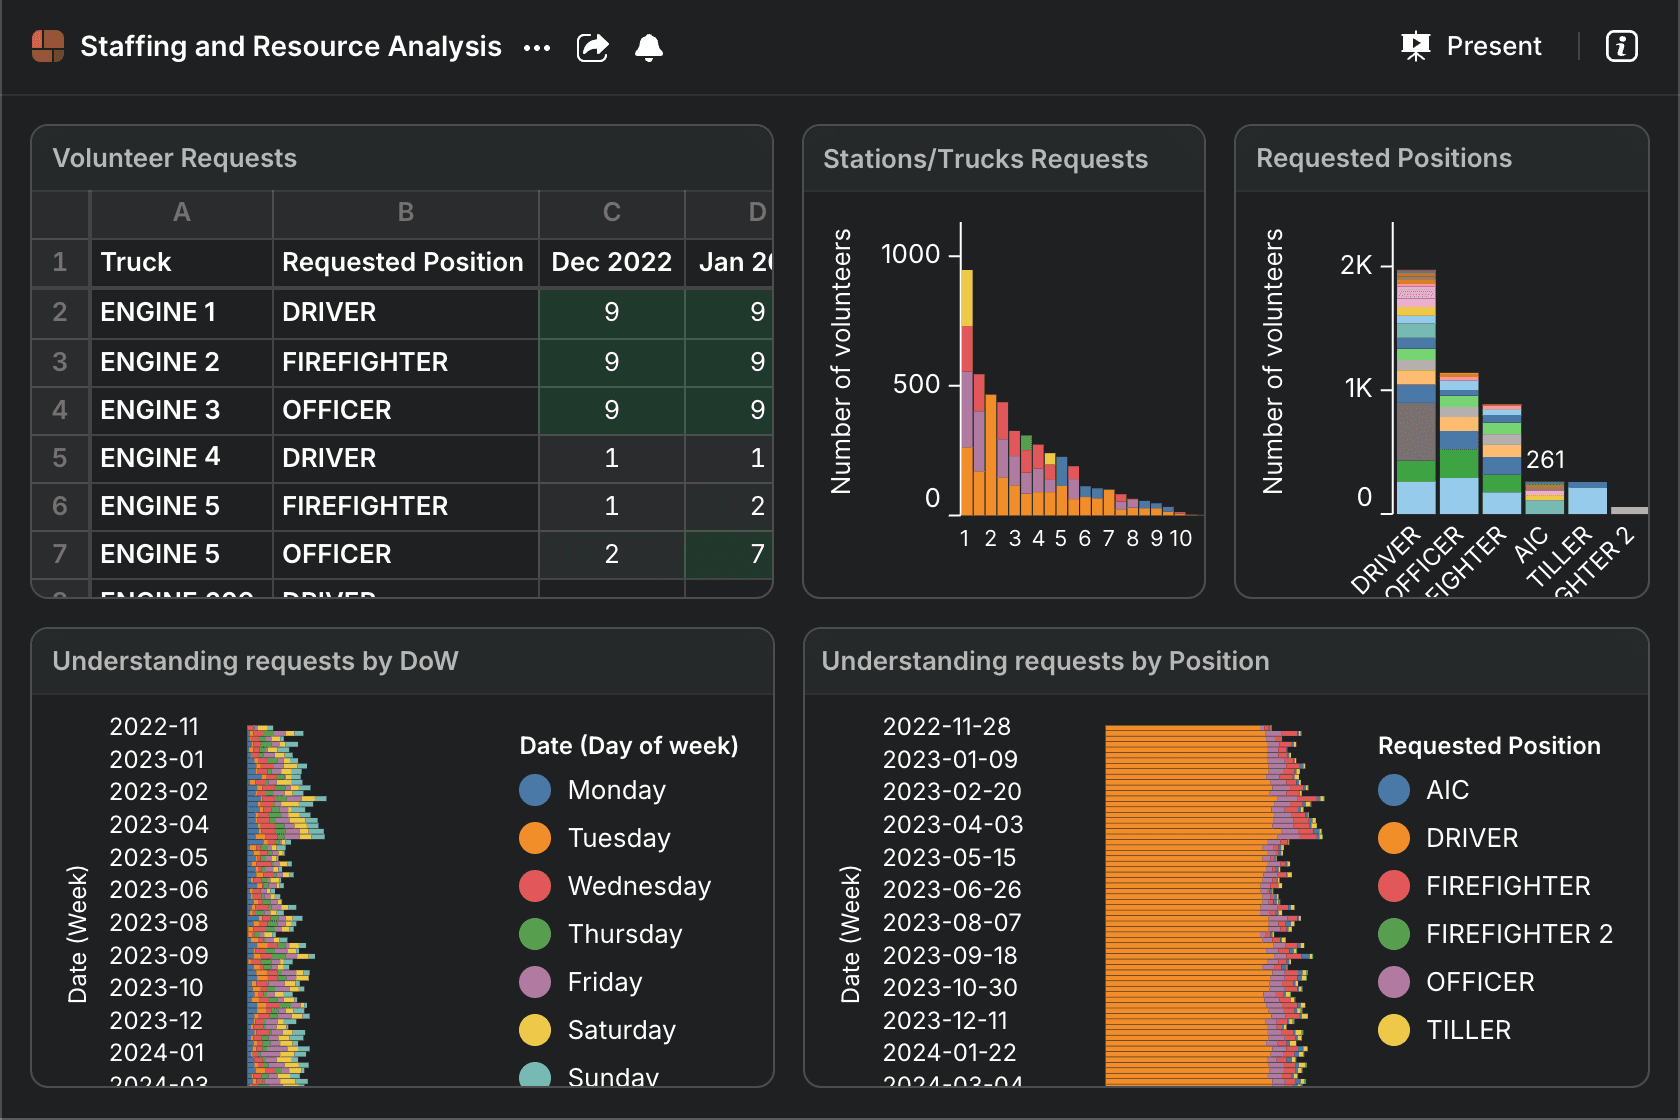Click FIREFIGHTER cell in row 3

405,362
